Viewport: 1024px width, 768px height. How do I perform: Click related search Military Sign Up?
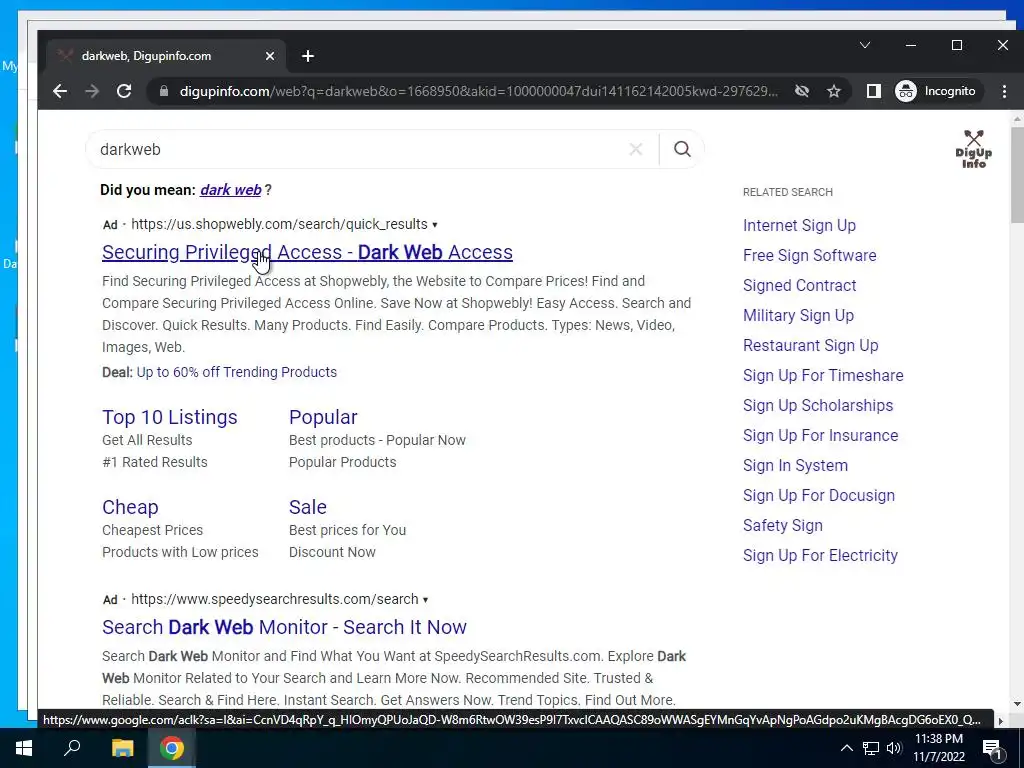click(799, 315)
